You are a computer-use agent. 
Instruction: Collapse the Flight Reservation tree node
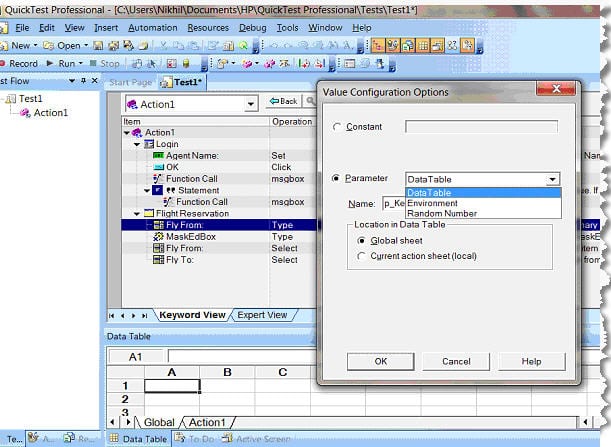click(x=137, y=214)
